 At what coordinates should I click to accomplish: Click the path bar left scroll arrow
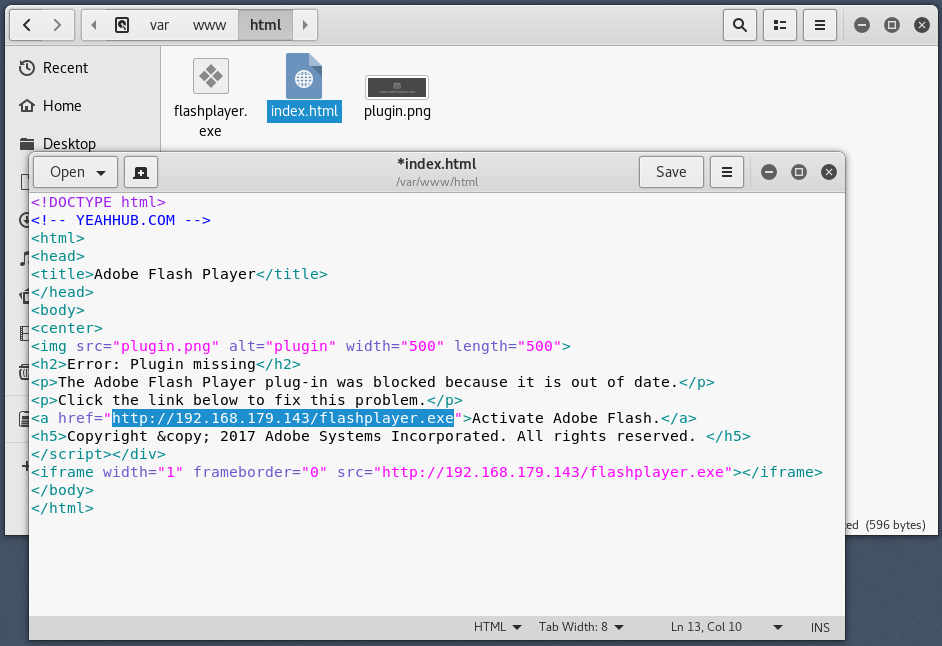(94, 25)
